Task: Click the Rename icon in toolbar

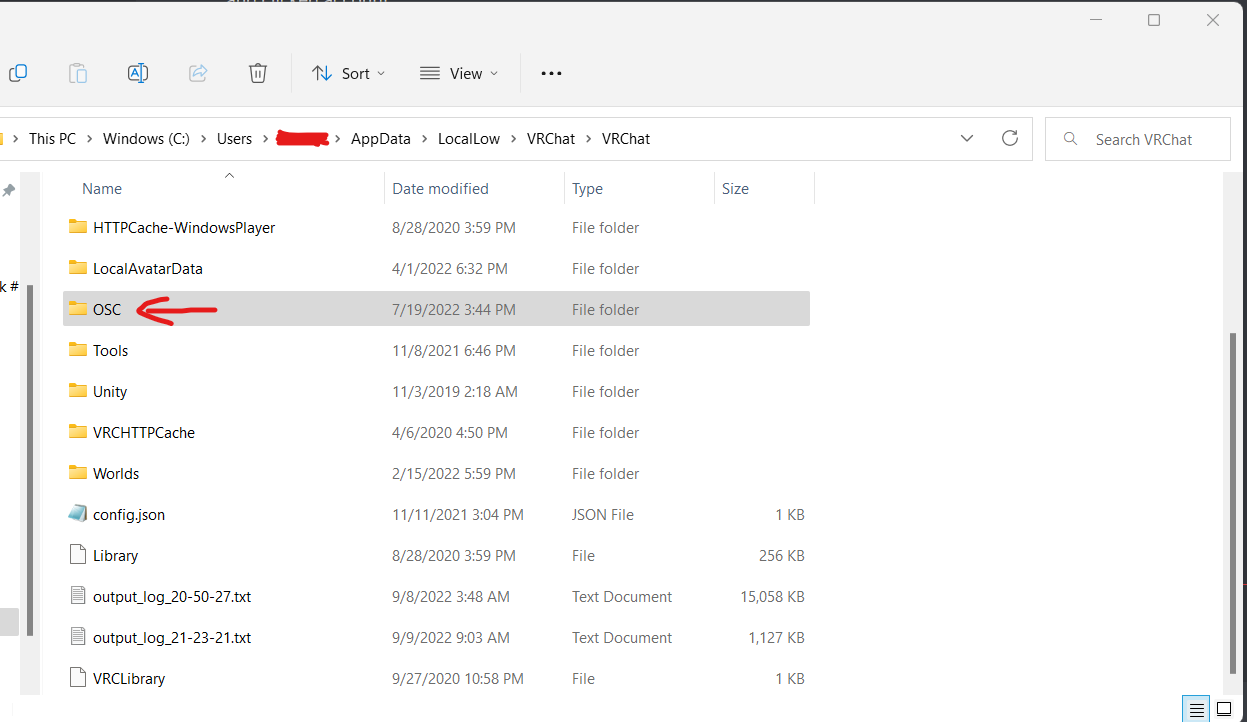Action: 138,73
